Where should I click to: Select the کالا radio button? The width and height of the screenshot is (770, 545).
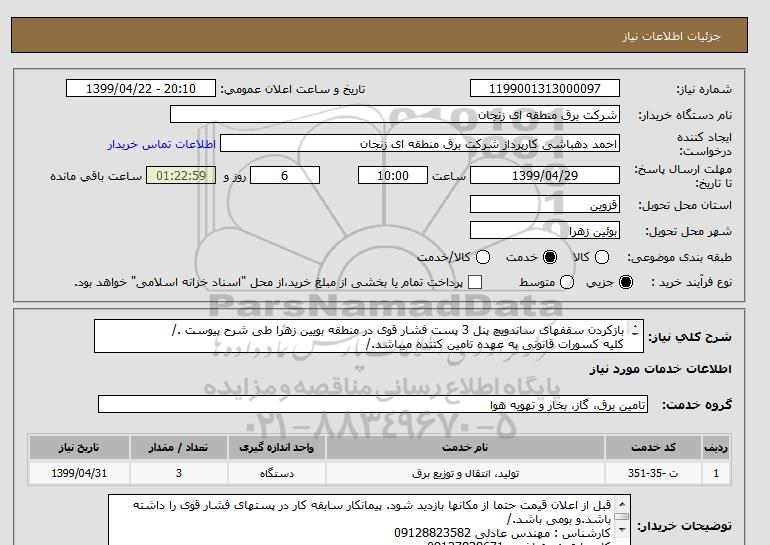coord(602,257)
